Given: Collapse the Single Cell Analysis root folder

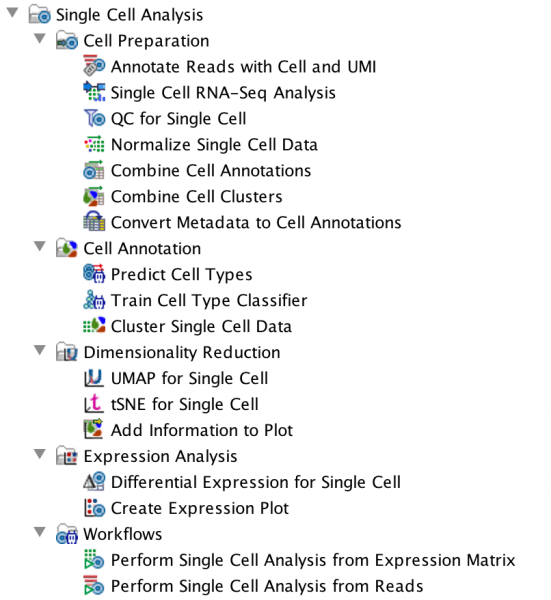Looking at the screenshot, I should click(12, 13).
